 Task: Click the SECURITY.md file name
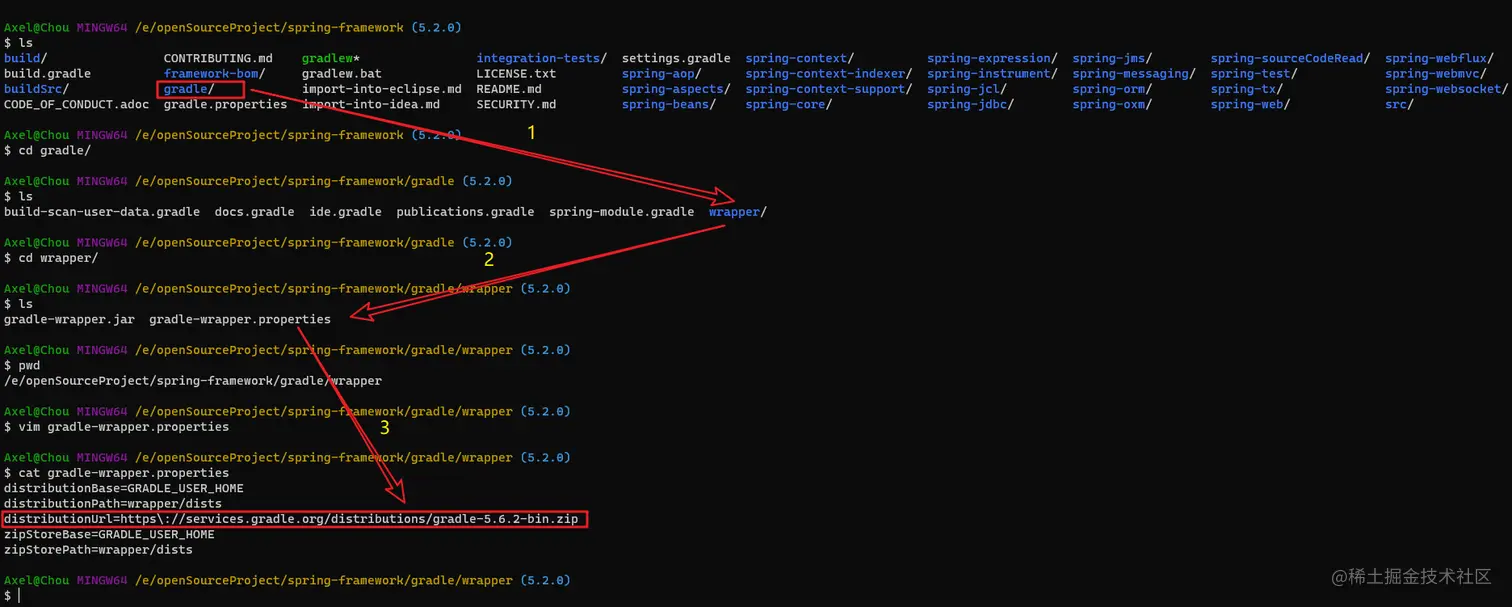coord(516,104)
